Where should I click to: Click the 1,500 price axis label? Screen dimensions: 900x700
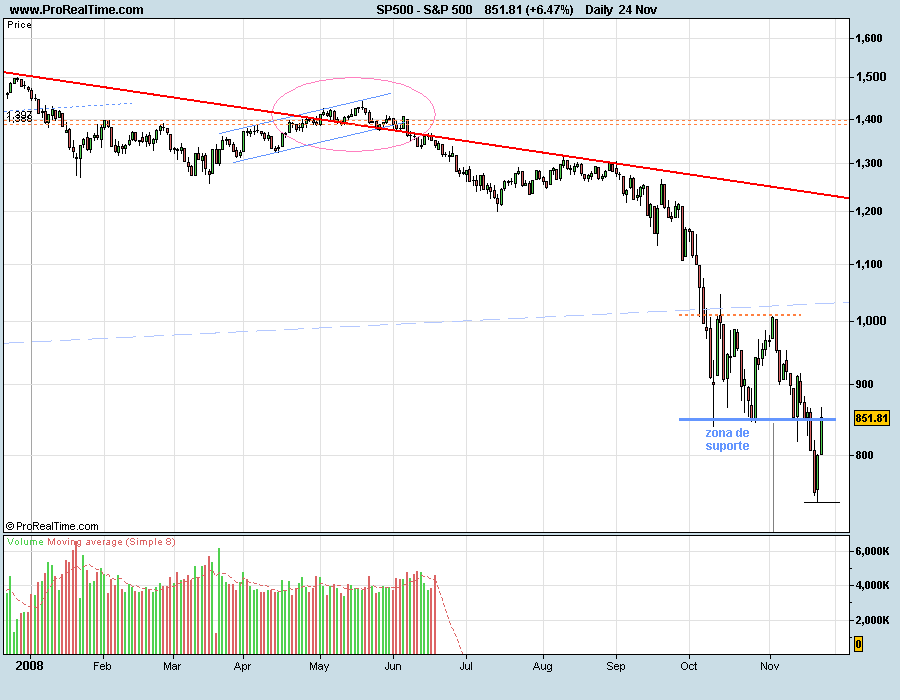pos(870,77)
